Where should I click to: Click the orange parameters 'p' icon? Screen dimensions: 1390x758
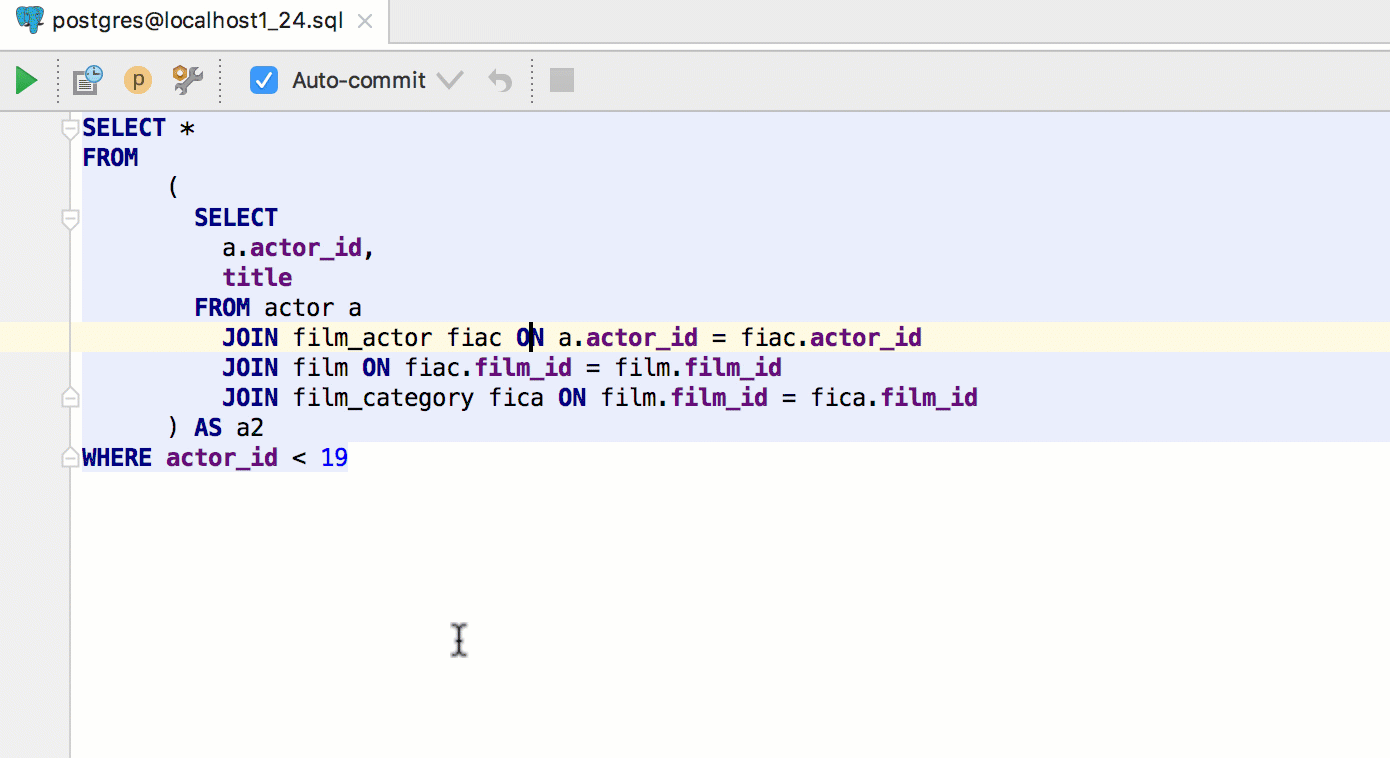pyautogui.click(x=138, y=80)
